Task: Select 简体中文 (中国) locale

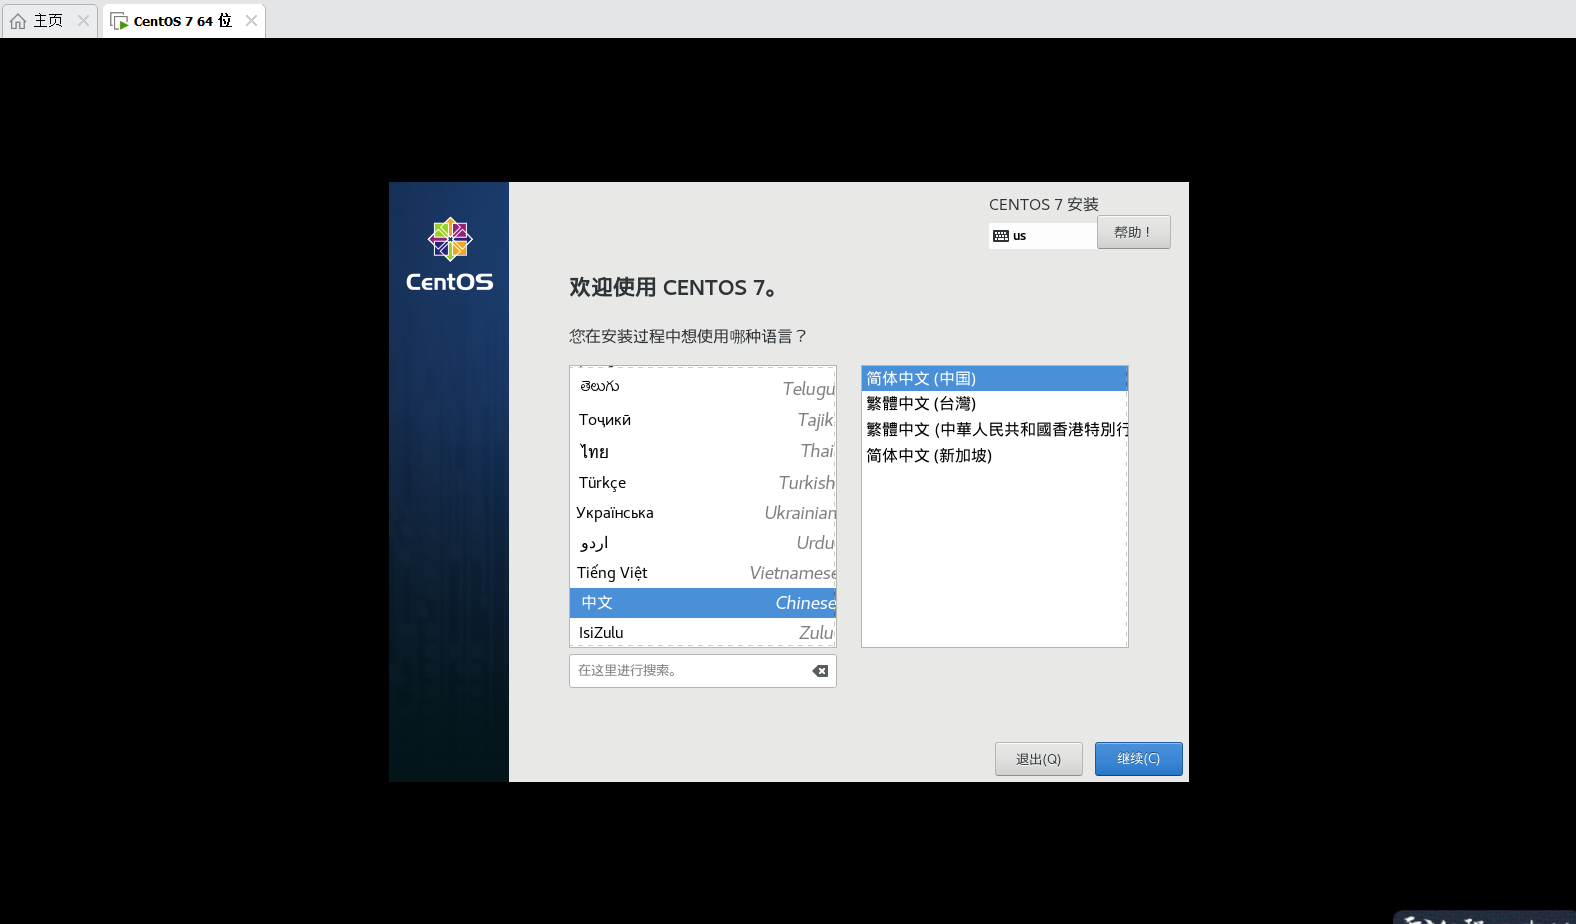Action: click(x=994, y=378)
